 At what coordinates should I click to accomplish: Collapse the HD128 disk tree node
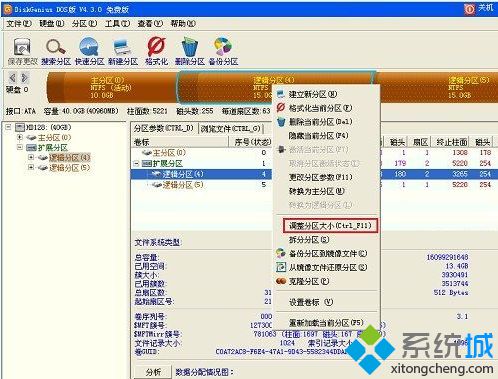[x=8, y=127]
